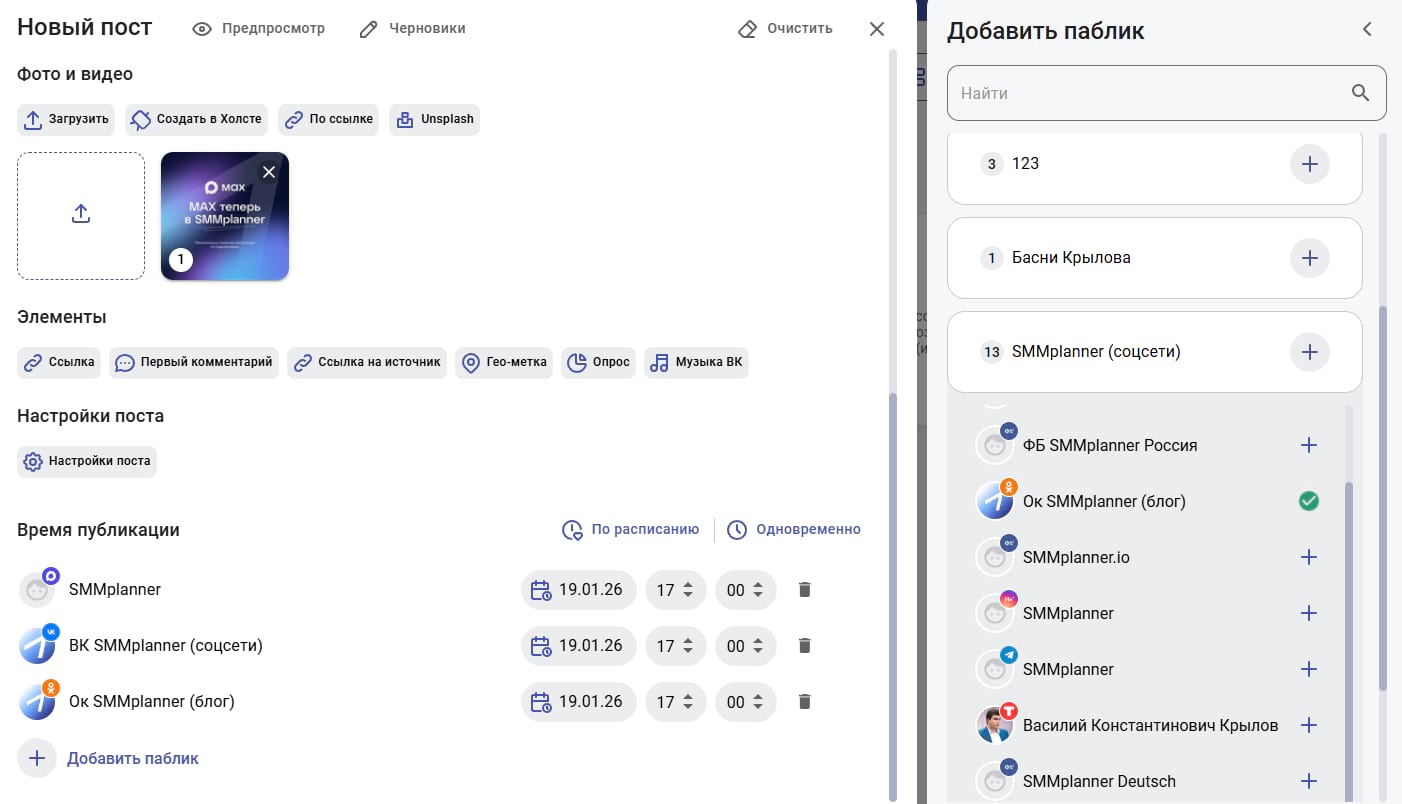Deselect the checked Ок SMMplanner (блог) page
This screenshot has width=1402, height=804.
(x=1308, y=501)
